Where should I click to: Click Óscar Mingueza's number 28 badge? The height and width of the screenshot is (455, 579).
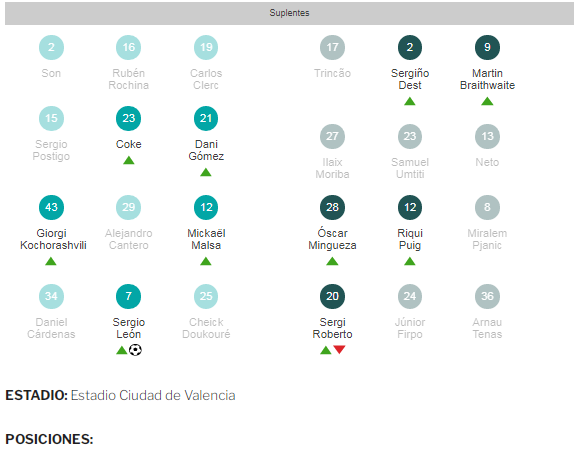point(332,207)
